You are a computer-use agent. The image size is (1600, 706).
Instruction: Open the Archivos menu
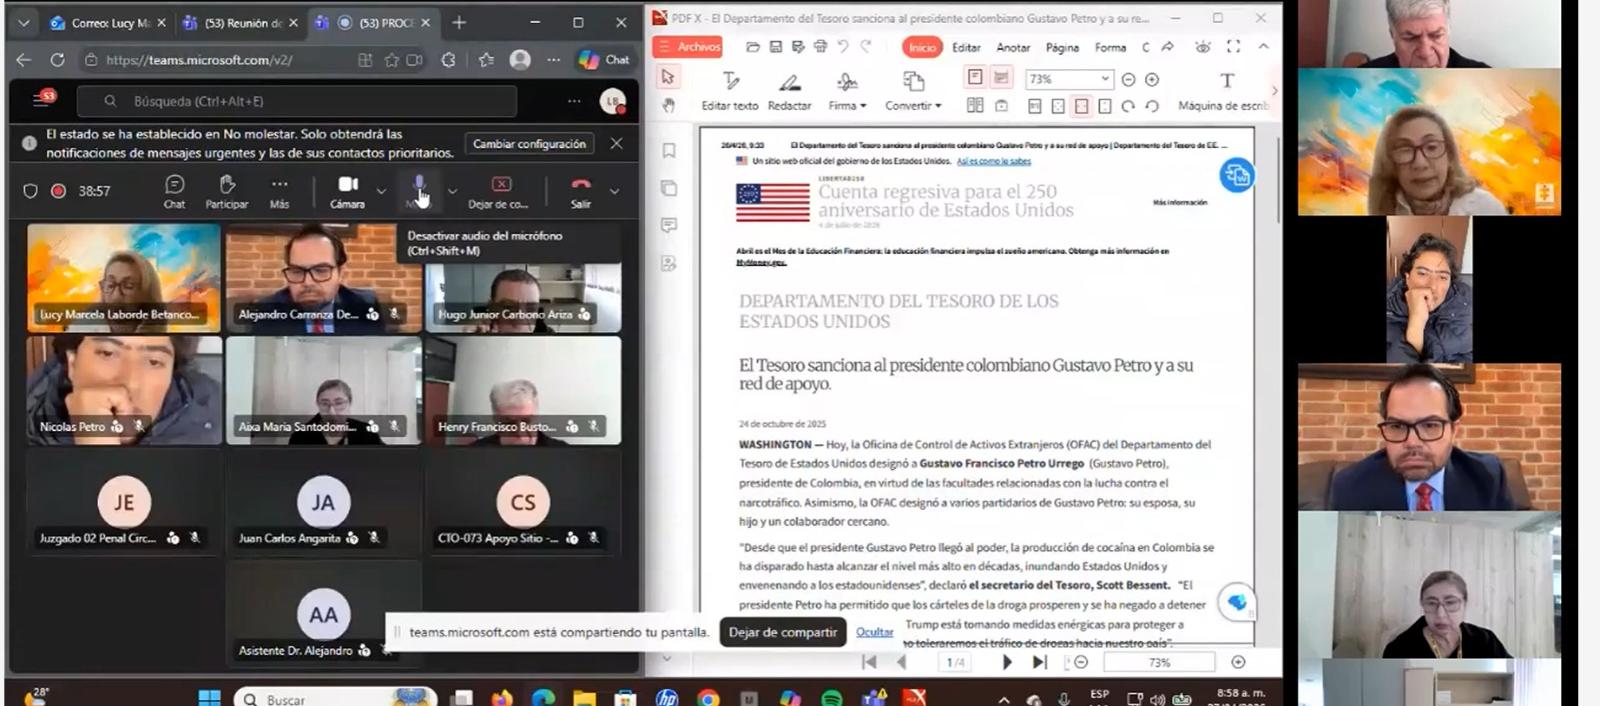click(689, 47)
